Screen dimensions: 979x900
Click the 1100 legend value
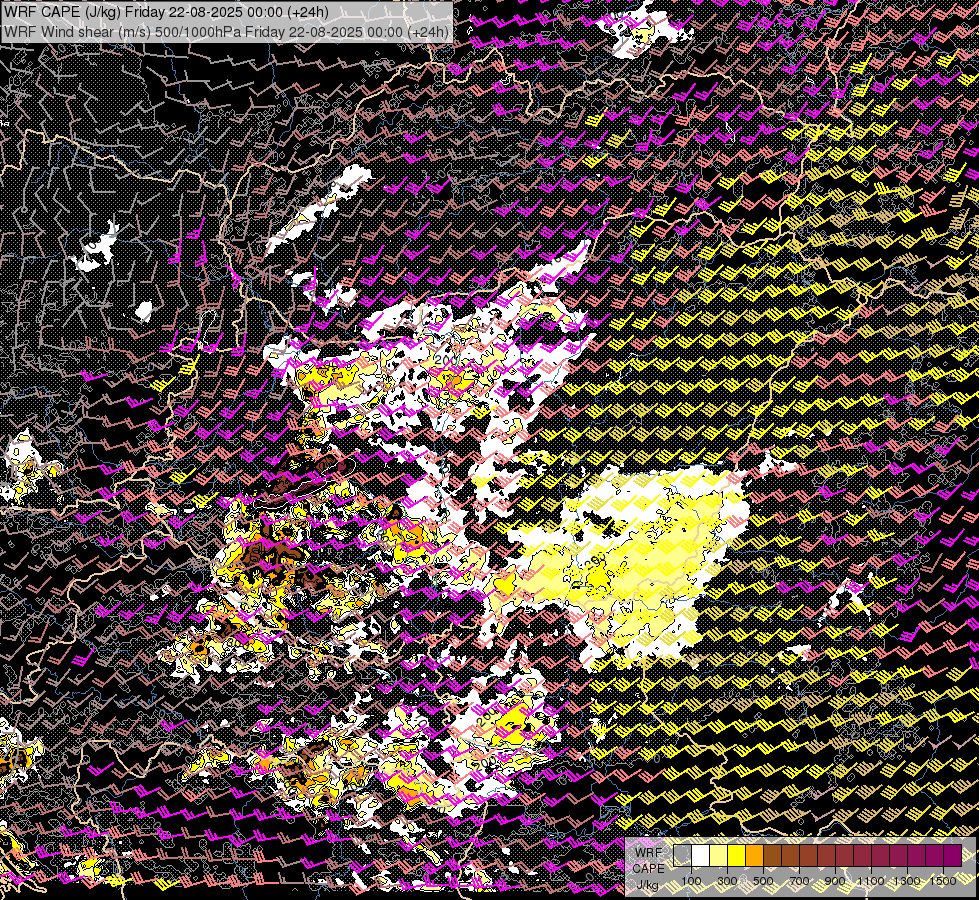click(x=871, y=881)
